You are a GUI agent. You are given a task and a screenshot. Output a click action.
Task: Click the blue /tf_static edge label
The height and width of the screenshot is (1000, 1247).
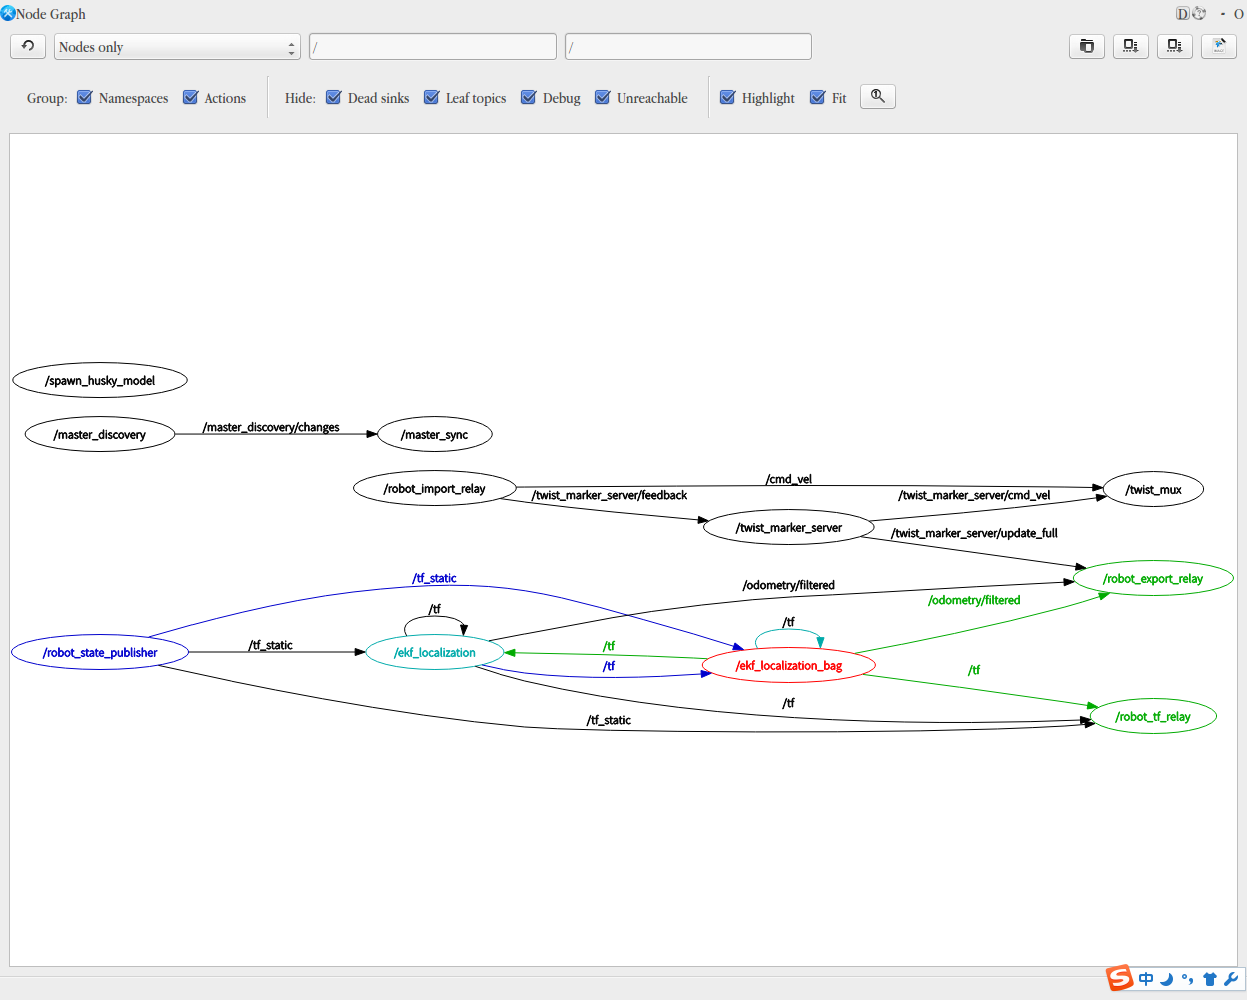[435, 578]
